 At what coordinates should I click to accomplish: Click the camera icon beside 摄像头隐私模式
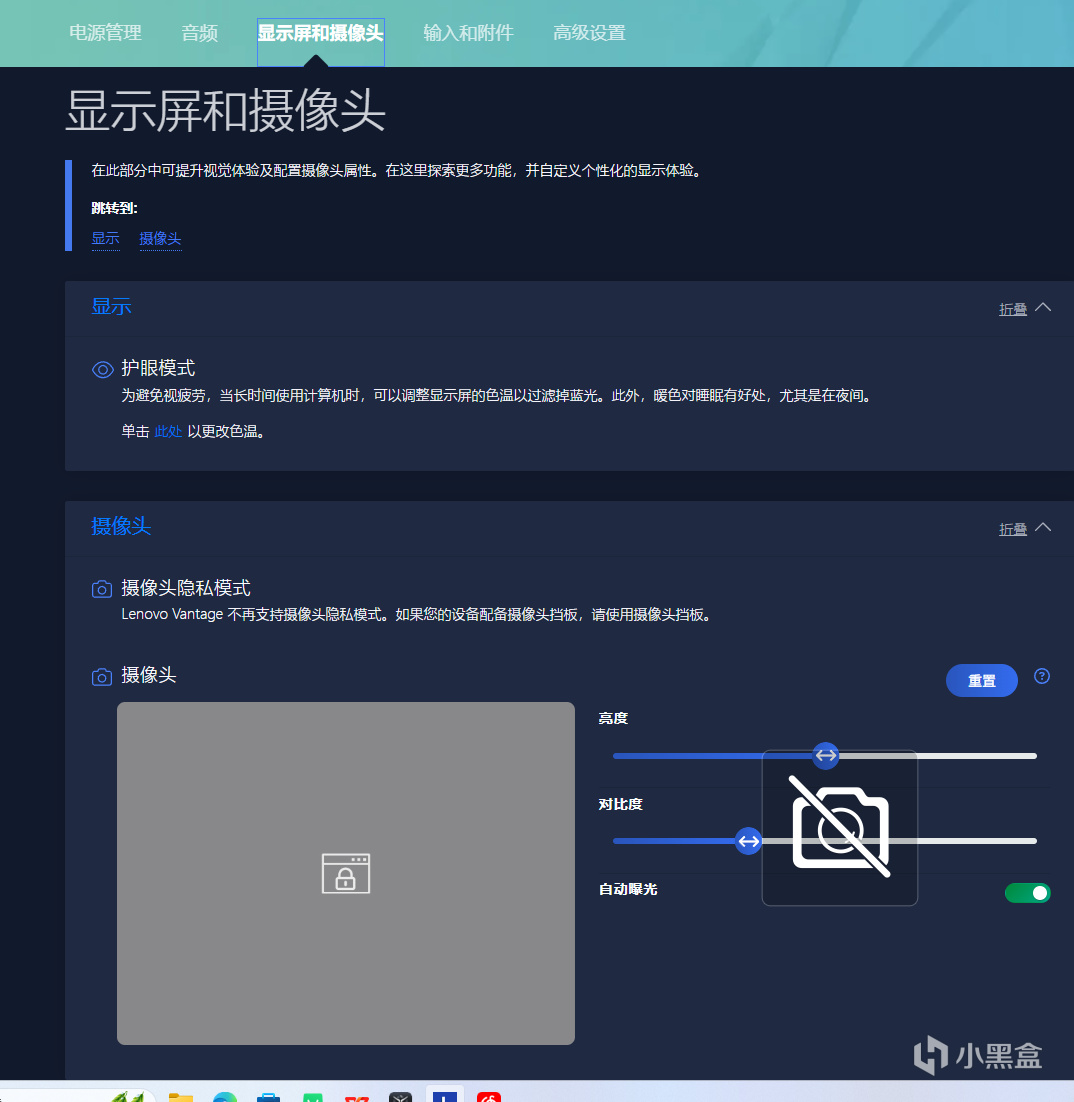[102, 589]
